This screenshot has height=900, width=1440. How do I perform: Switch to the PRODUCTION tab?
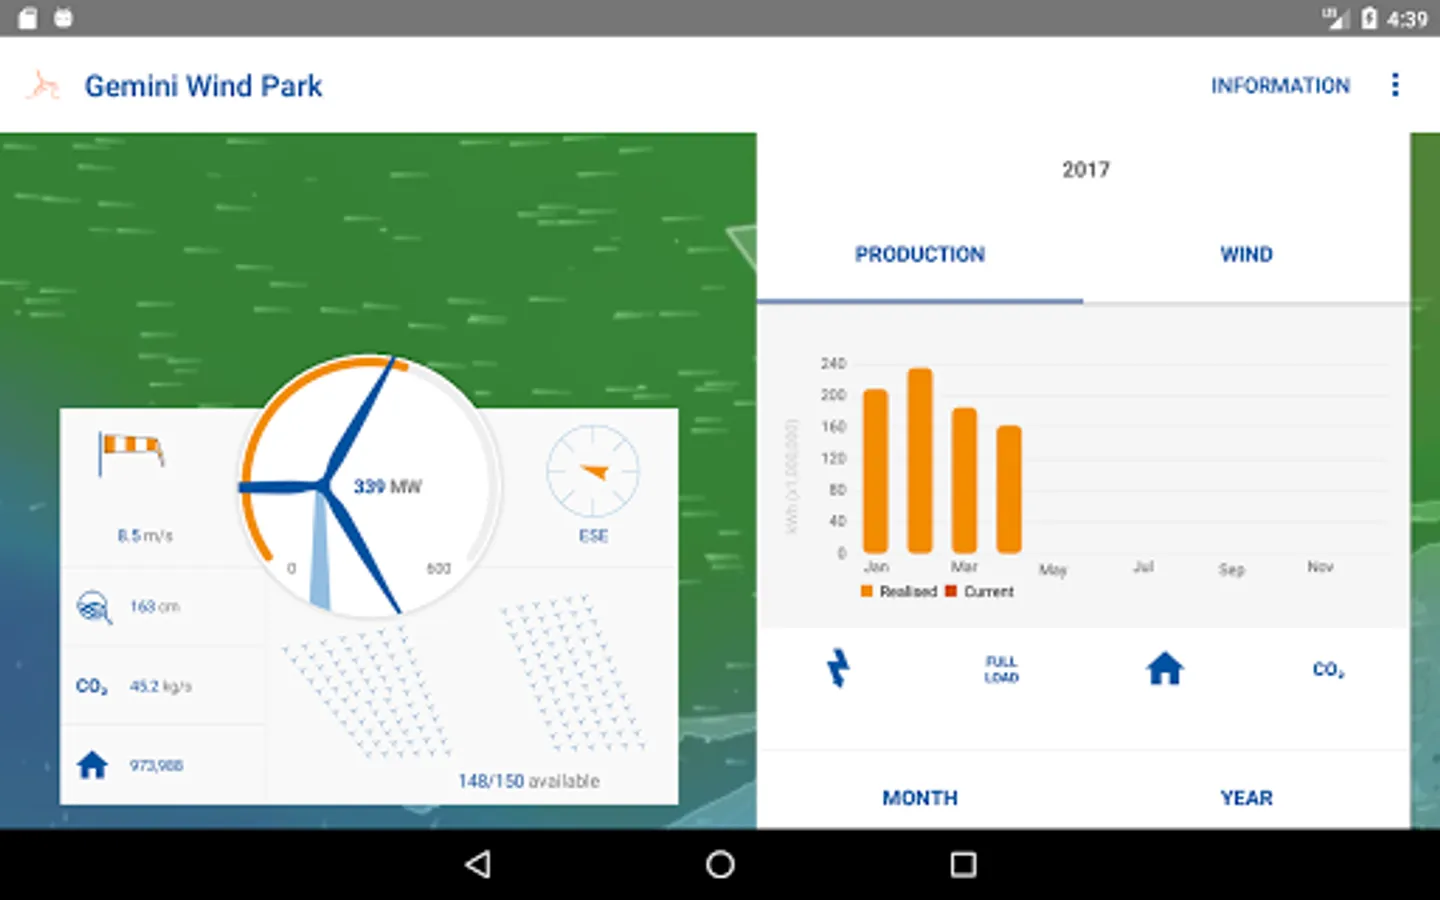[920, 255]
